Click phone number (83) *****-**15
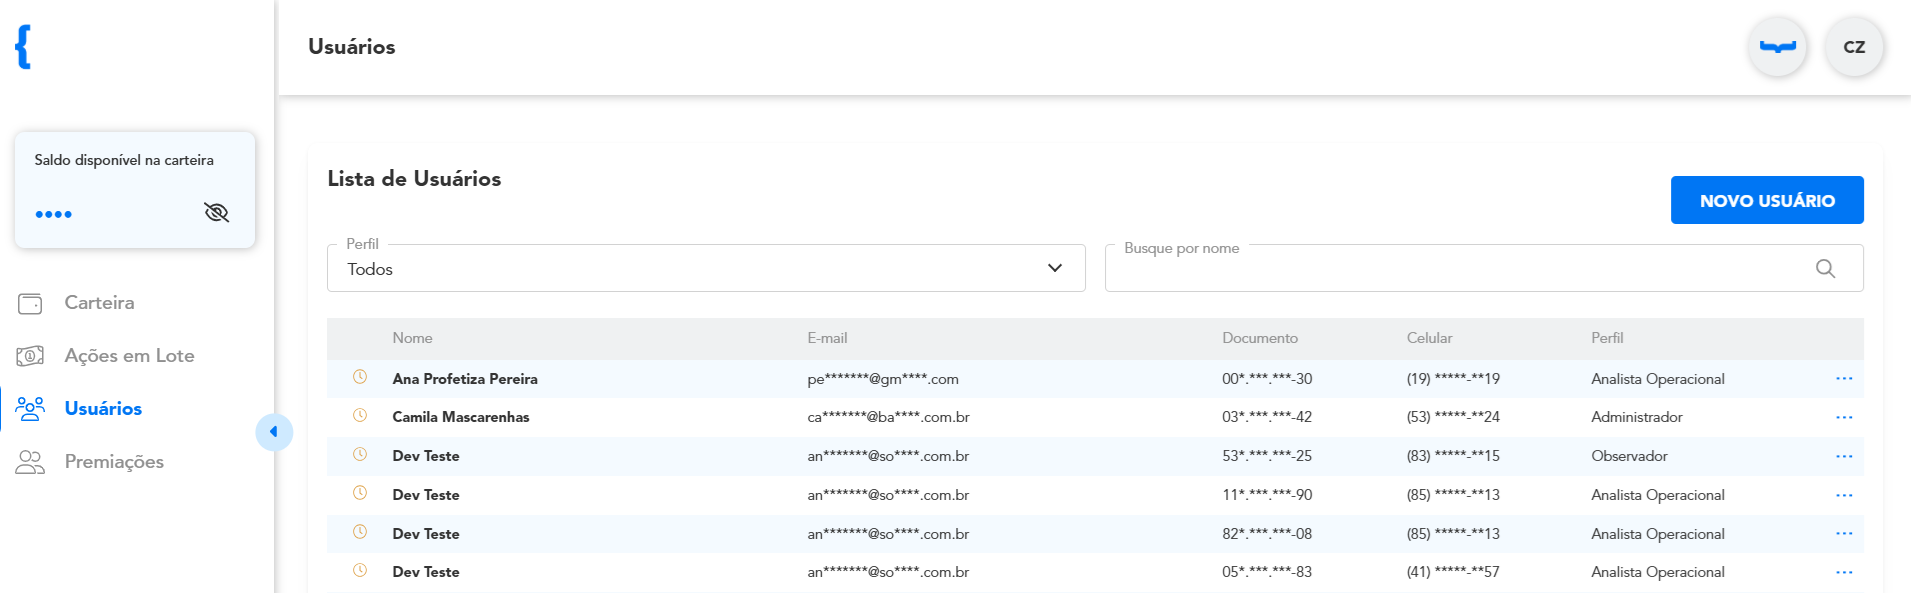 pos(1453,456)
